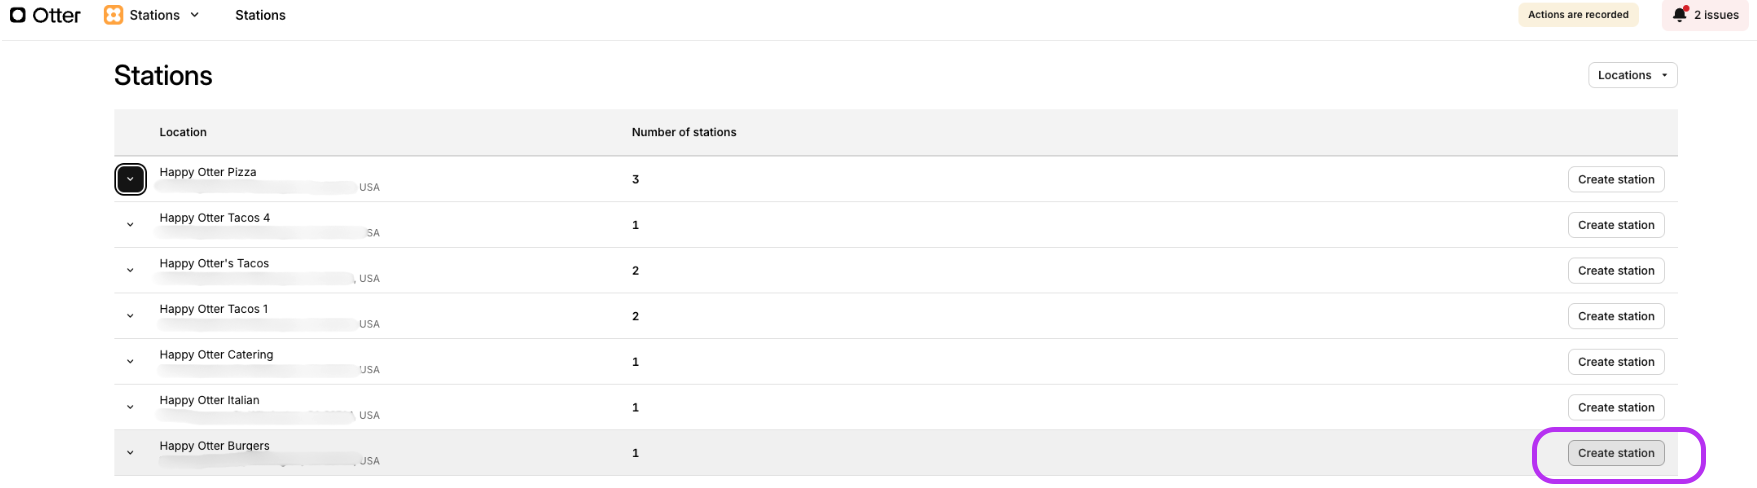Expand the Happy Otter Italian row
Viewport: 1757px width, 488px height.
(x=130, y=407)
